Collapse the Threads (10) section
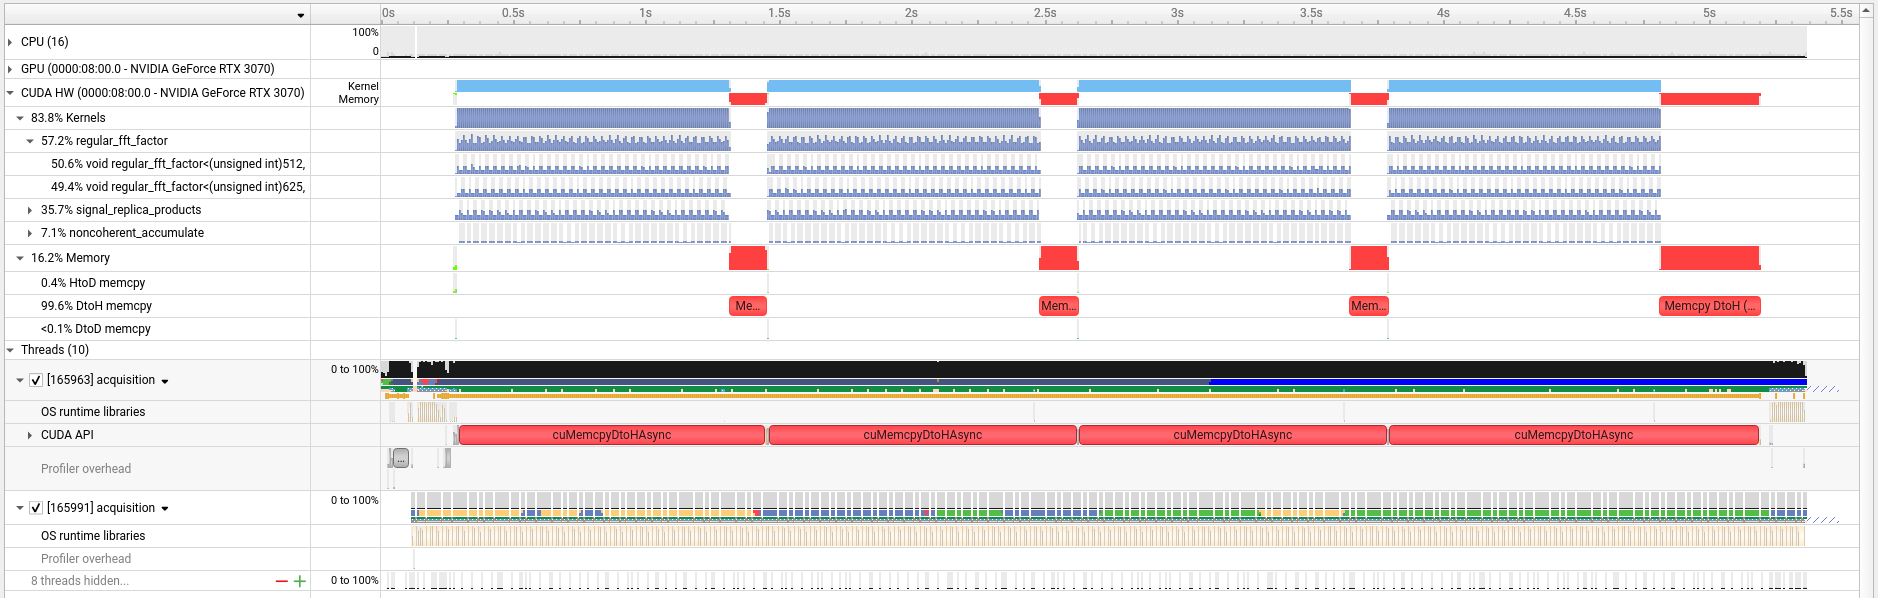The height and width of the screenshot is (598, 1878). [x=10, y=350]
